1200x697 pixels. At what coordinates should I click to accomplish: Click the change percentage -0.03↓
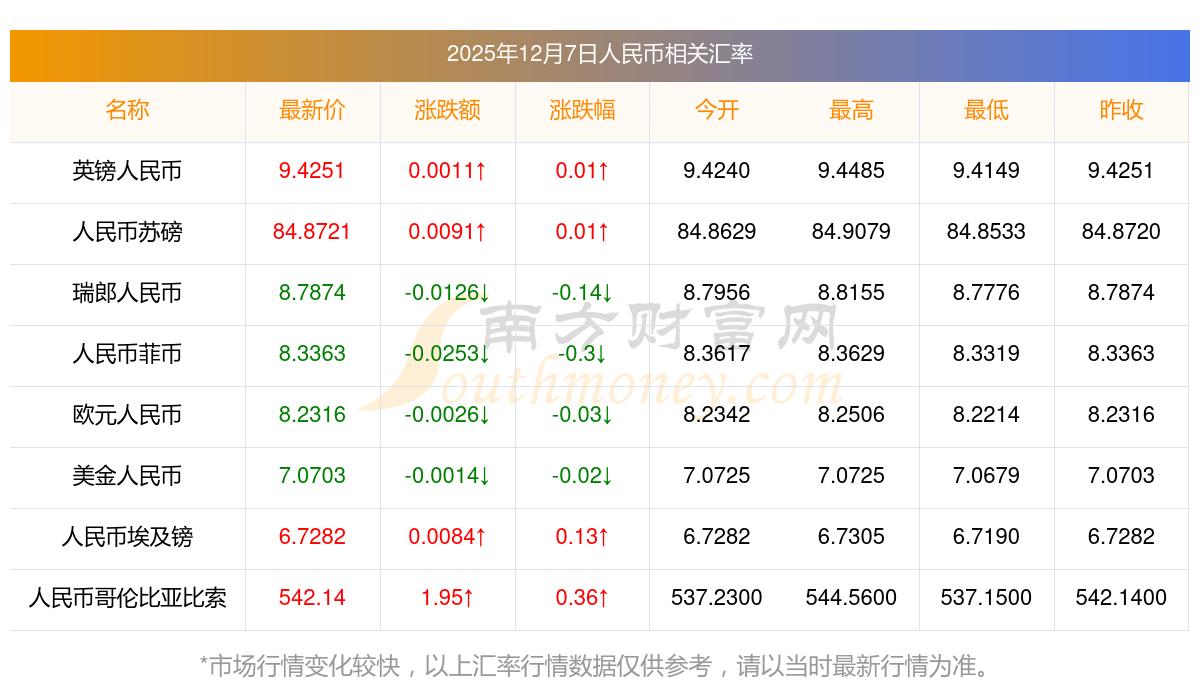[x=582, y=415]
